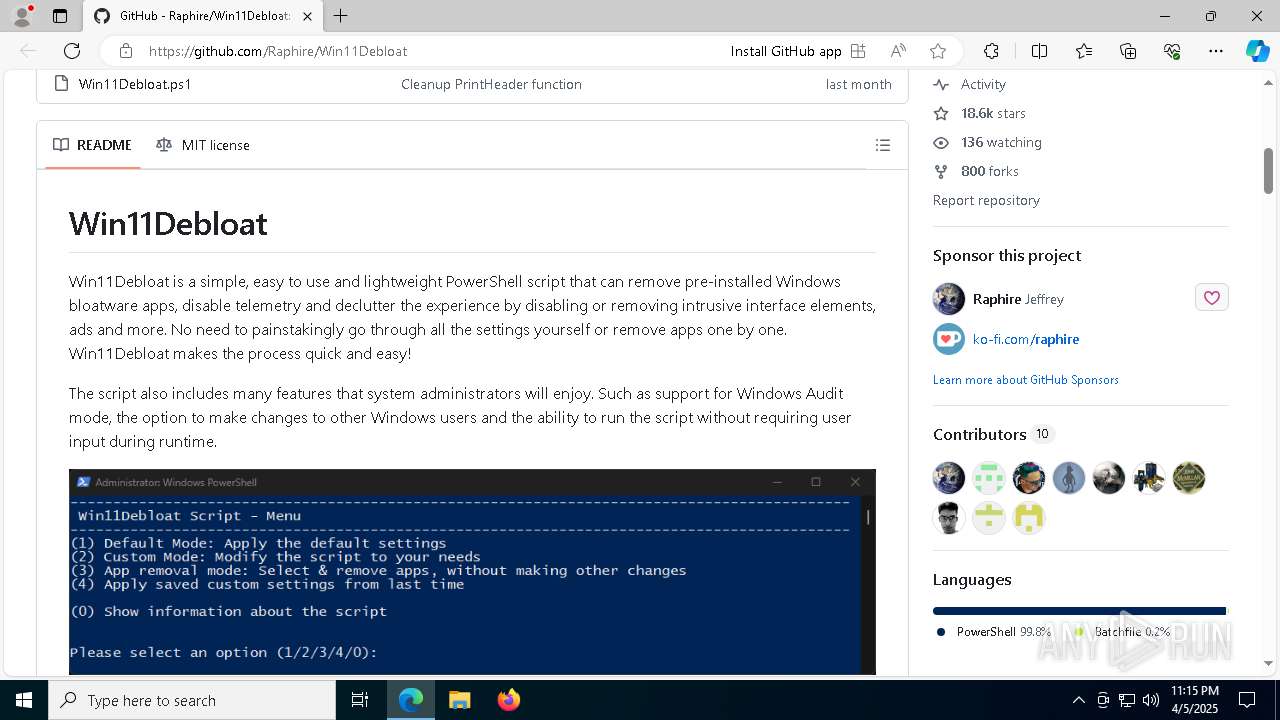The width and height of the screenshot is (1280, 720).
Task: Open Task View on taskbar
Action: [x=360, y=700]
